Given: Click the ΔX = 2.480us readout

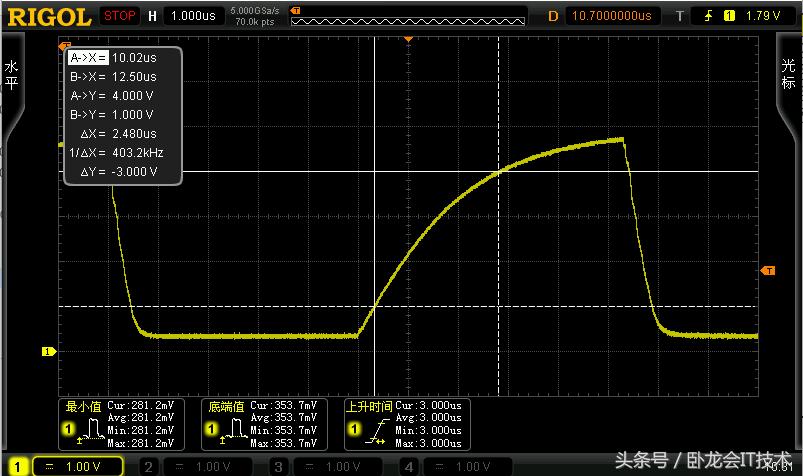Looking at the screenshot, I should coord(118,134).
